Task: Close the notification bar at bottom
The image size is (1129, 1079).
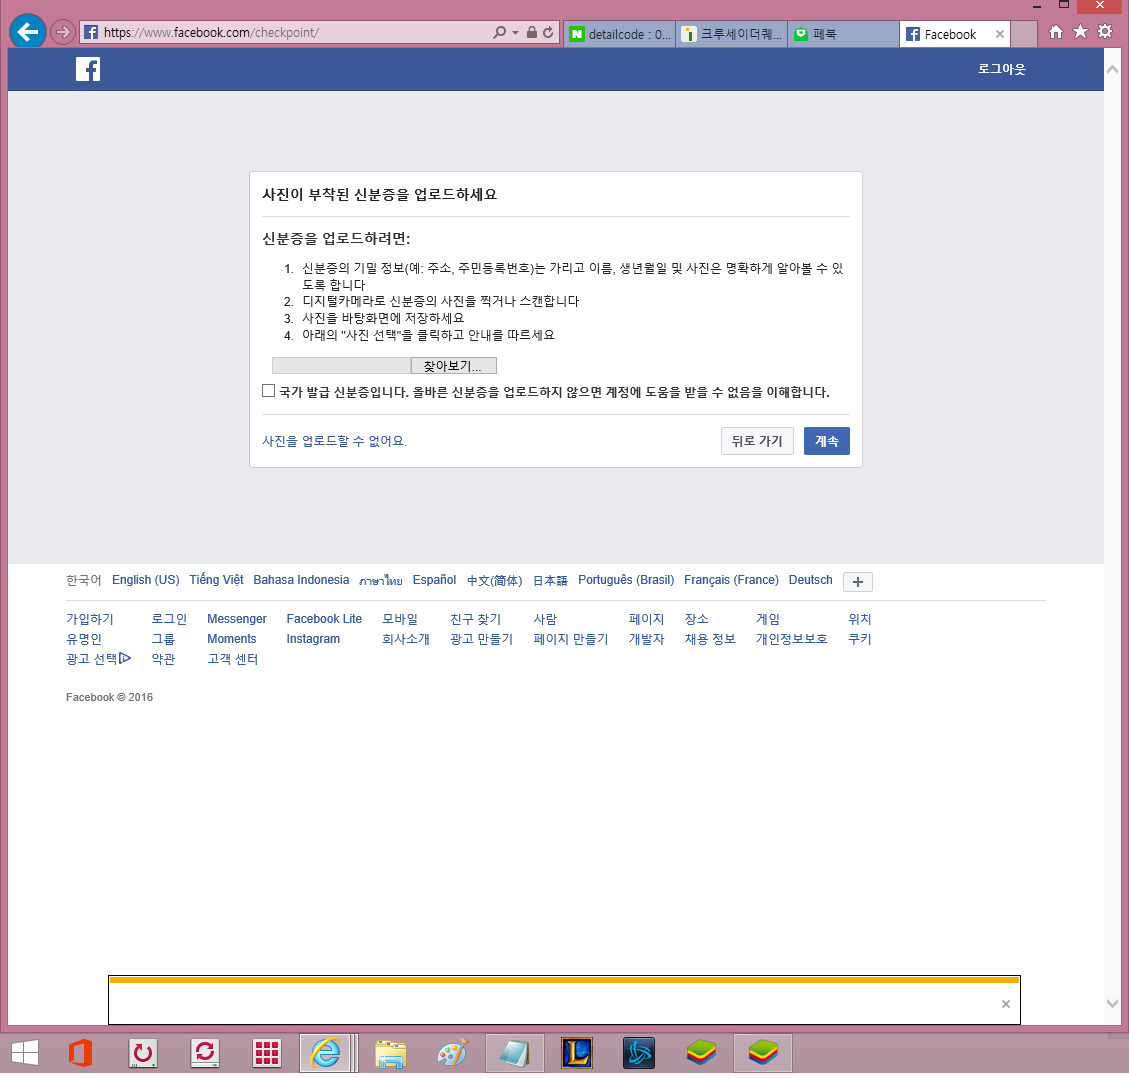Action: pos(1006,1005)
